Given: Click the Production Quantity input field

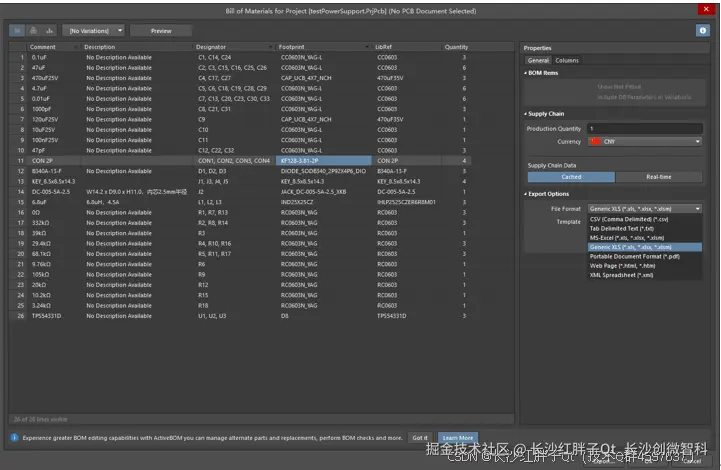Looking at the screenshot, I should pos(645,129).
